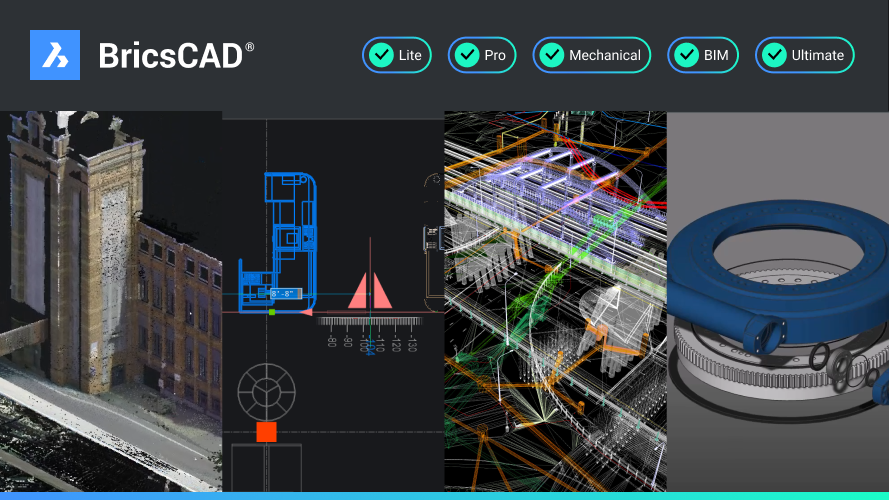Select the Mechanical badge label
The width and height of the screenshot is (889, 500).
tap(605, 55)
